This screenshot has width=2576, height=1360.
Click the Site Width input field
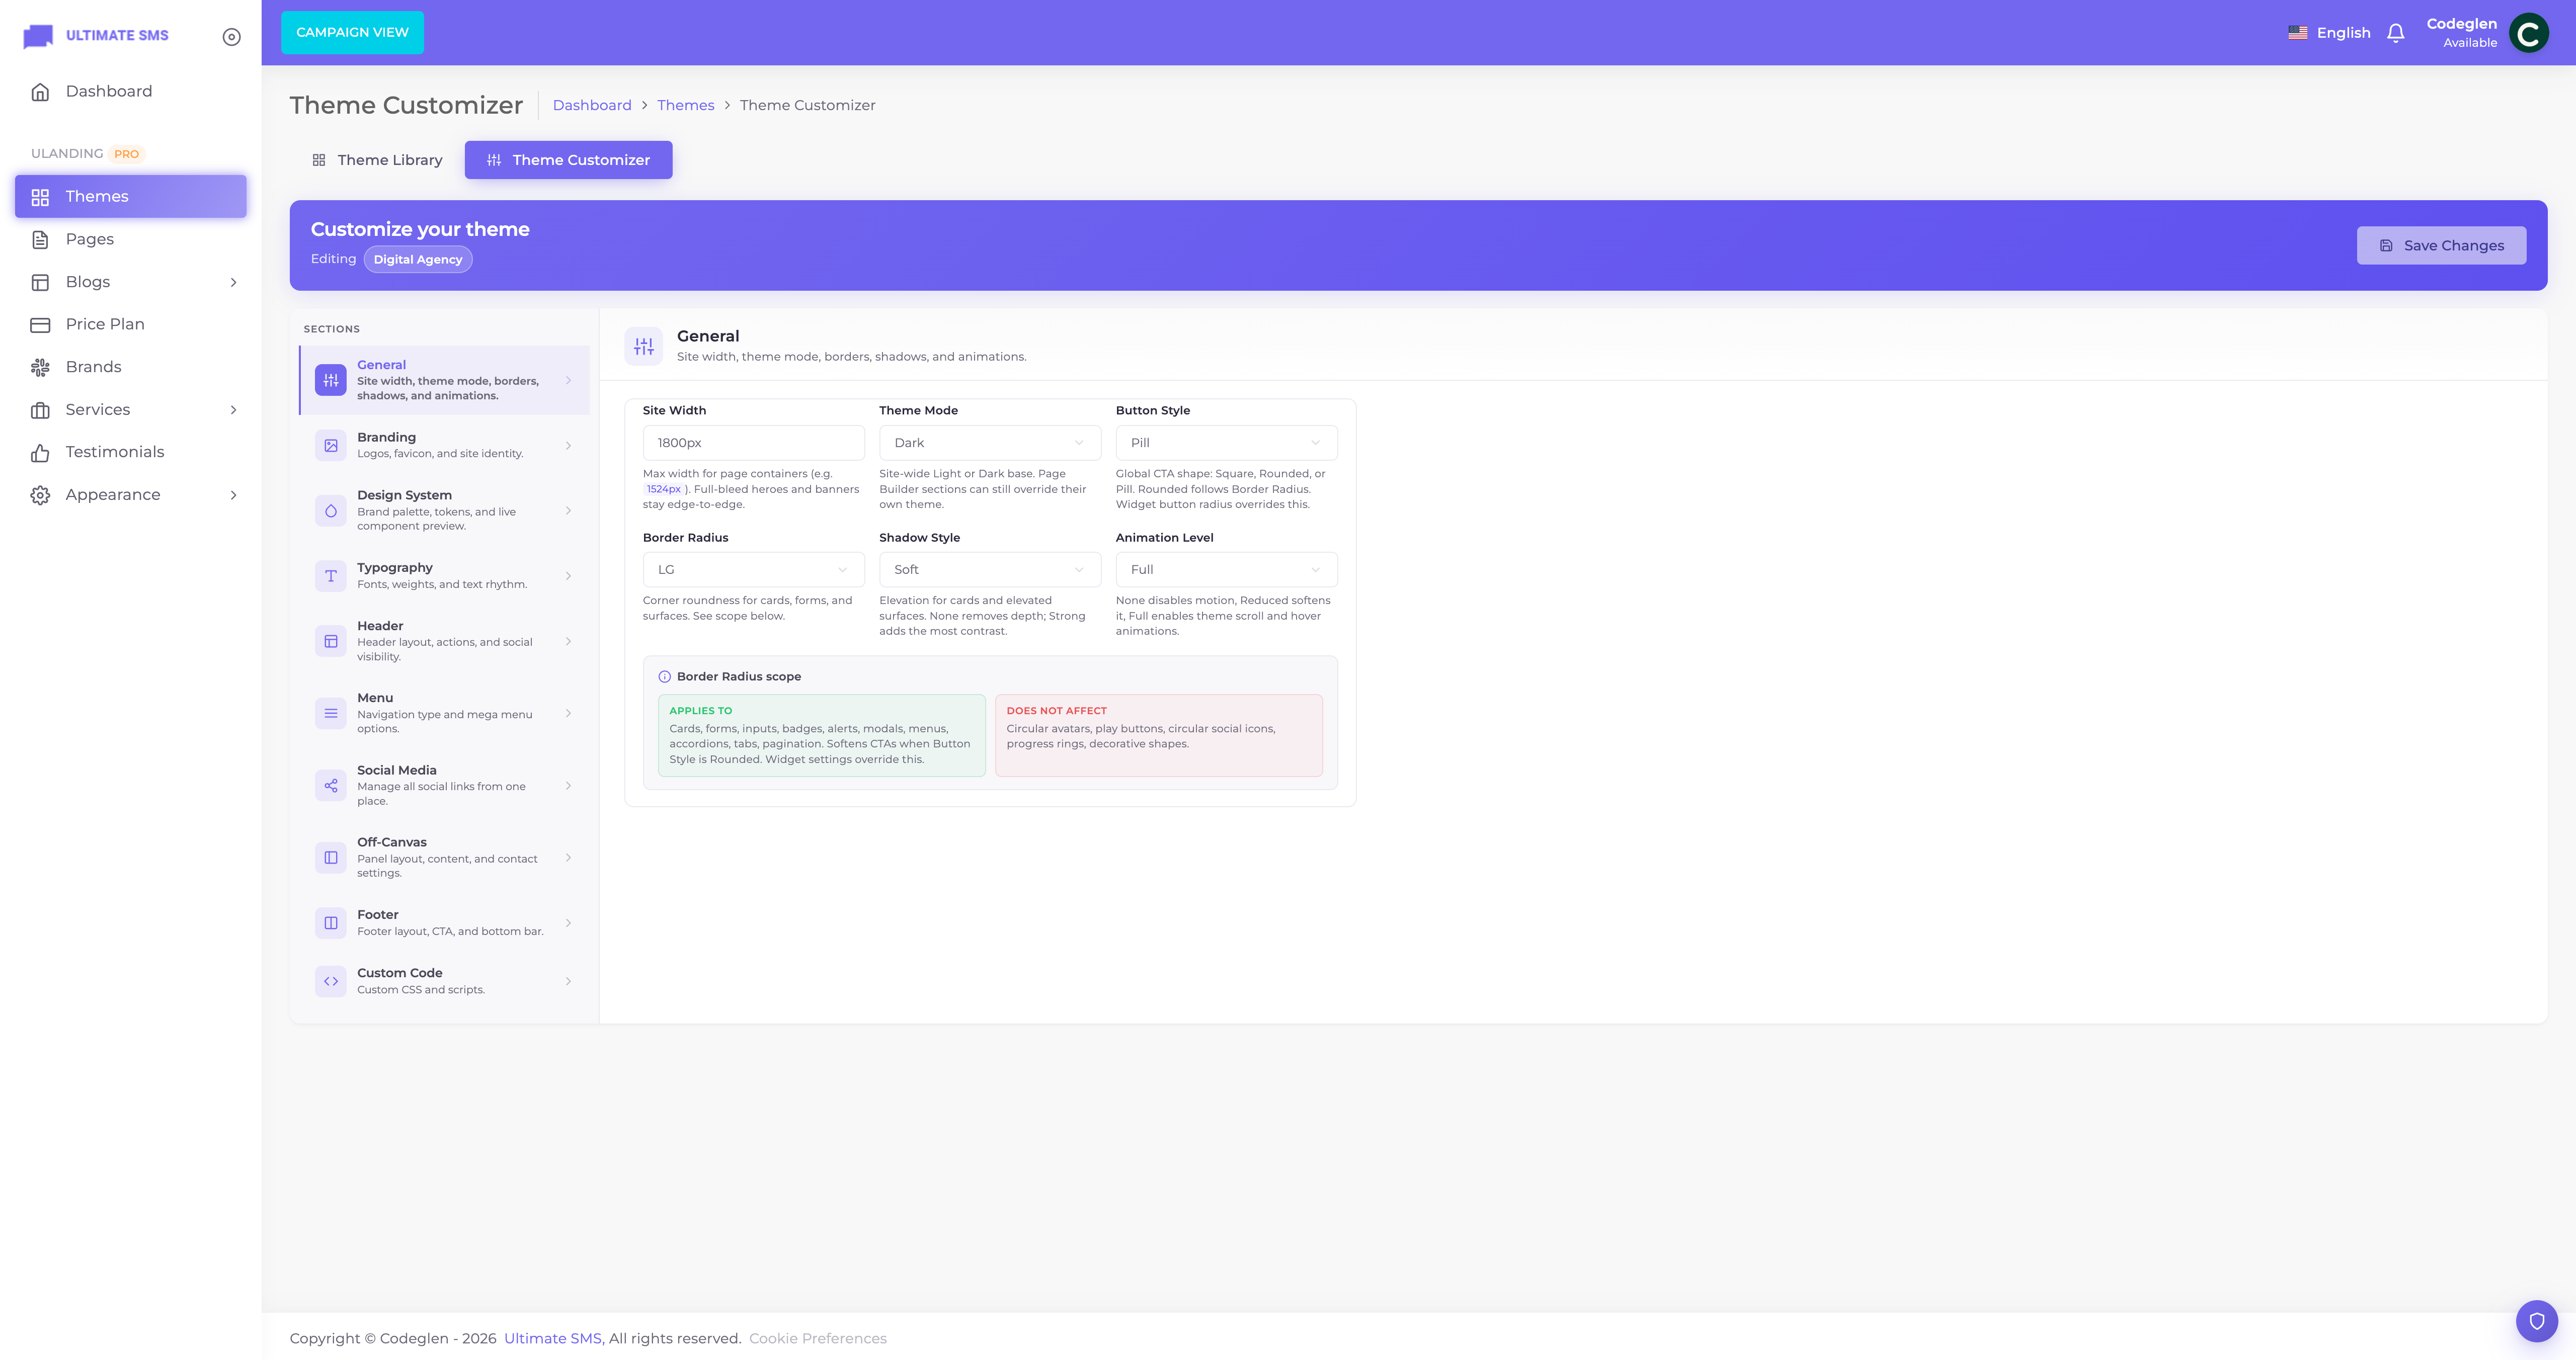753,443
